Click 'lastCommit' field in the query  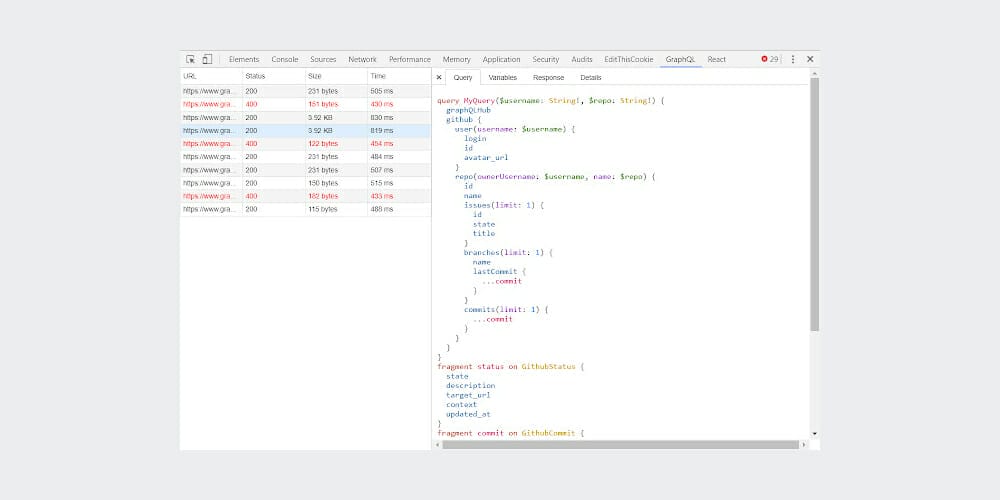click(495, 272)
